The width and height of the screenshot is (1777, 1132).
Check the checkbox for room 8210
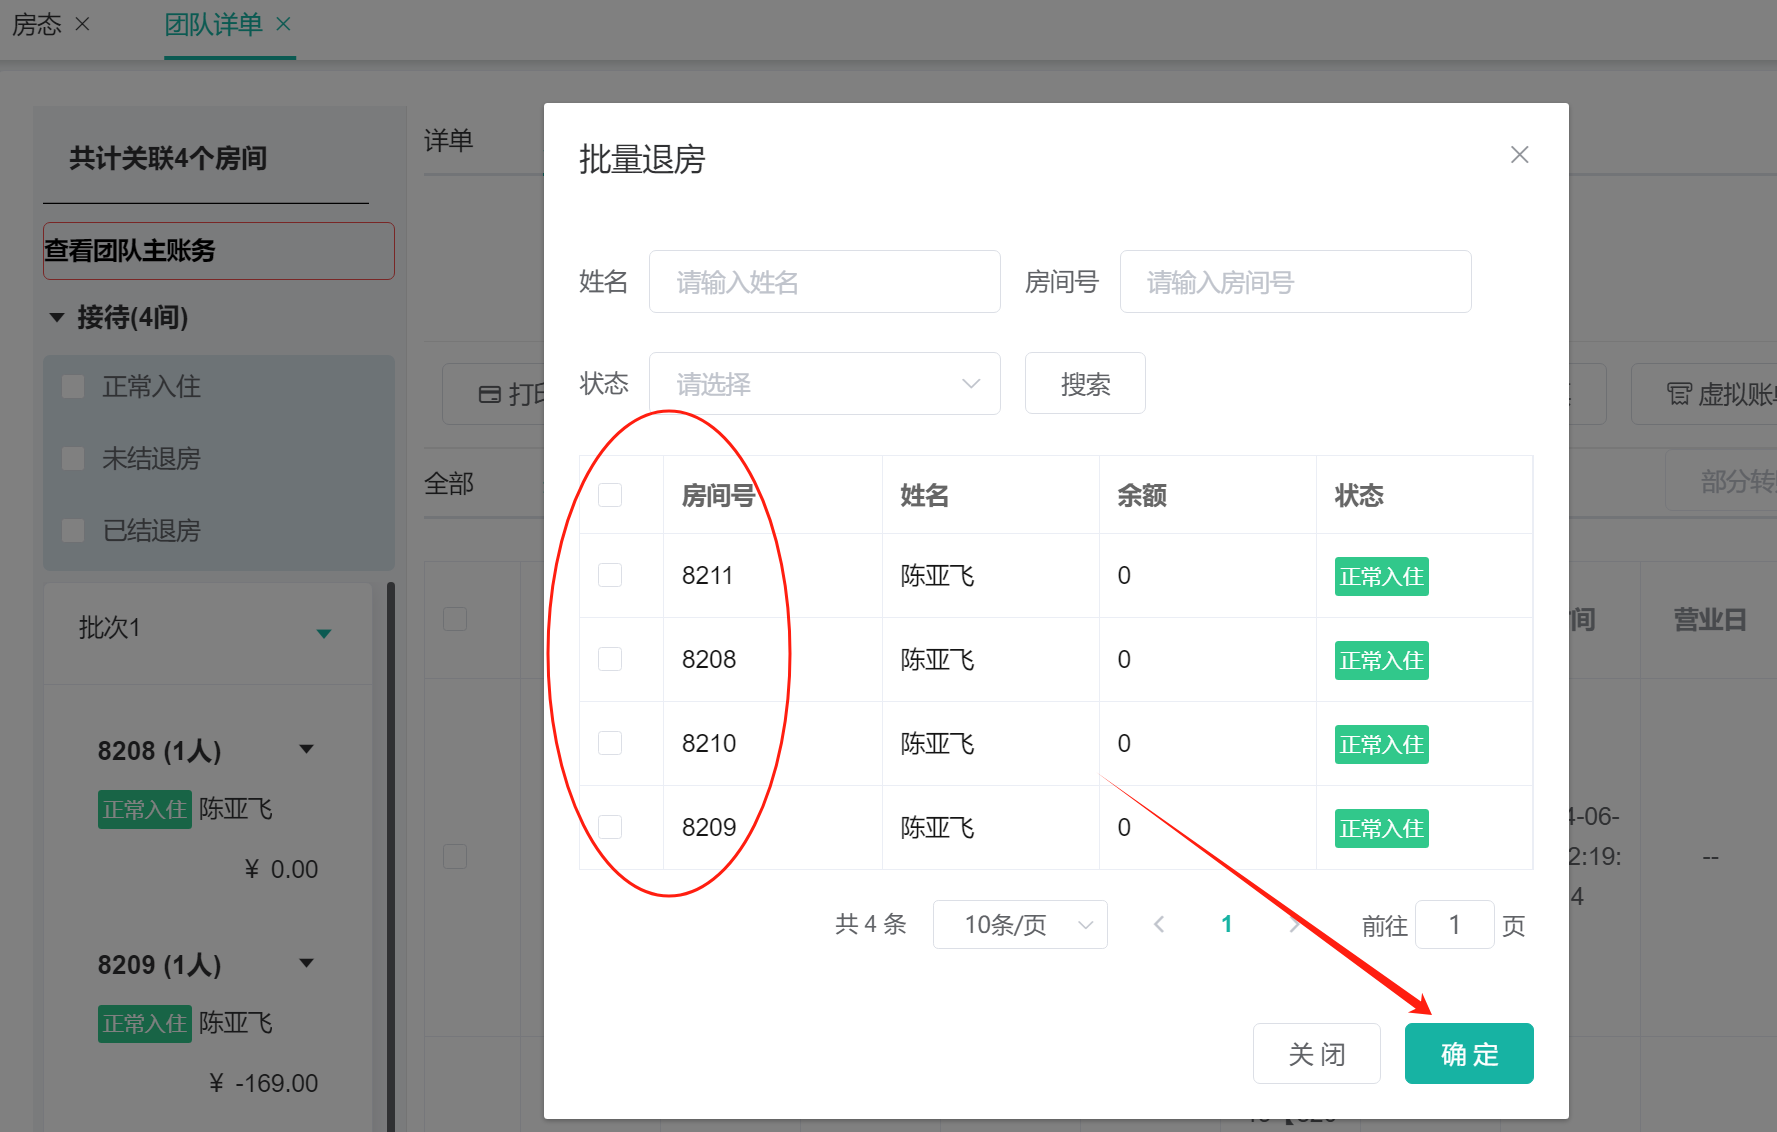610,743
